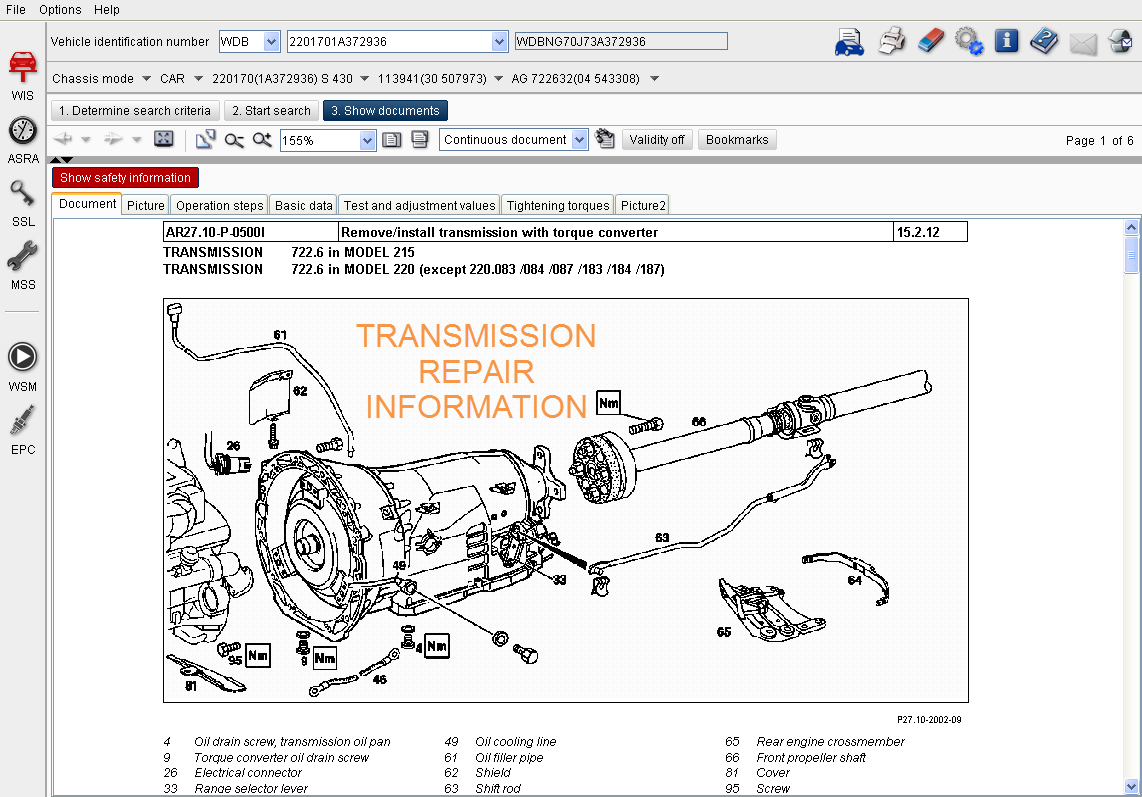The width and height of the screenshot is (1142, 797).
Task: Click the stacked pages view icon
Action: point(420,139)
